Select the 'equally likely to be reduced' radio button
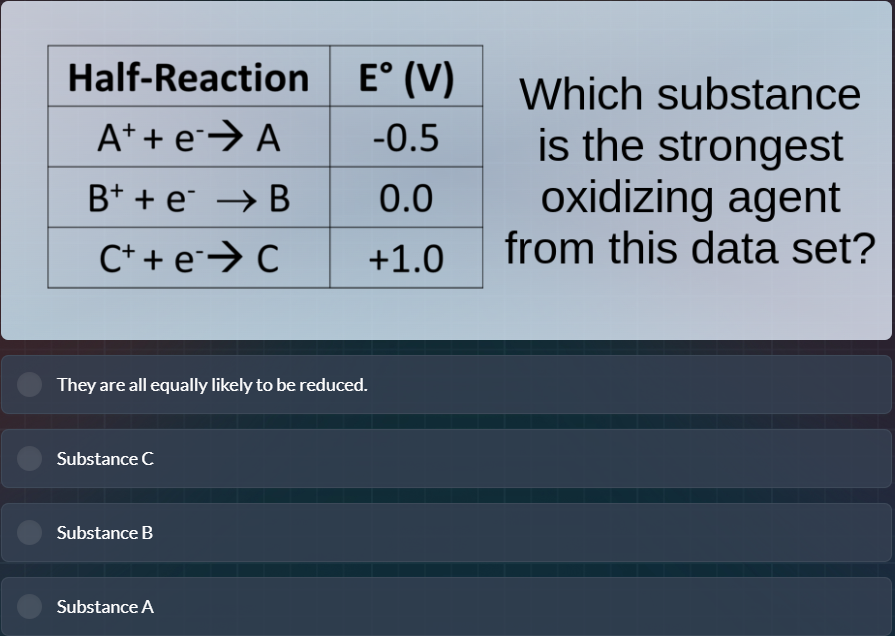The width and height of the screenshot is (895, 636). click(30, 384)
